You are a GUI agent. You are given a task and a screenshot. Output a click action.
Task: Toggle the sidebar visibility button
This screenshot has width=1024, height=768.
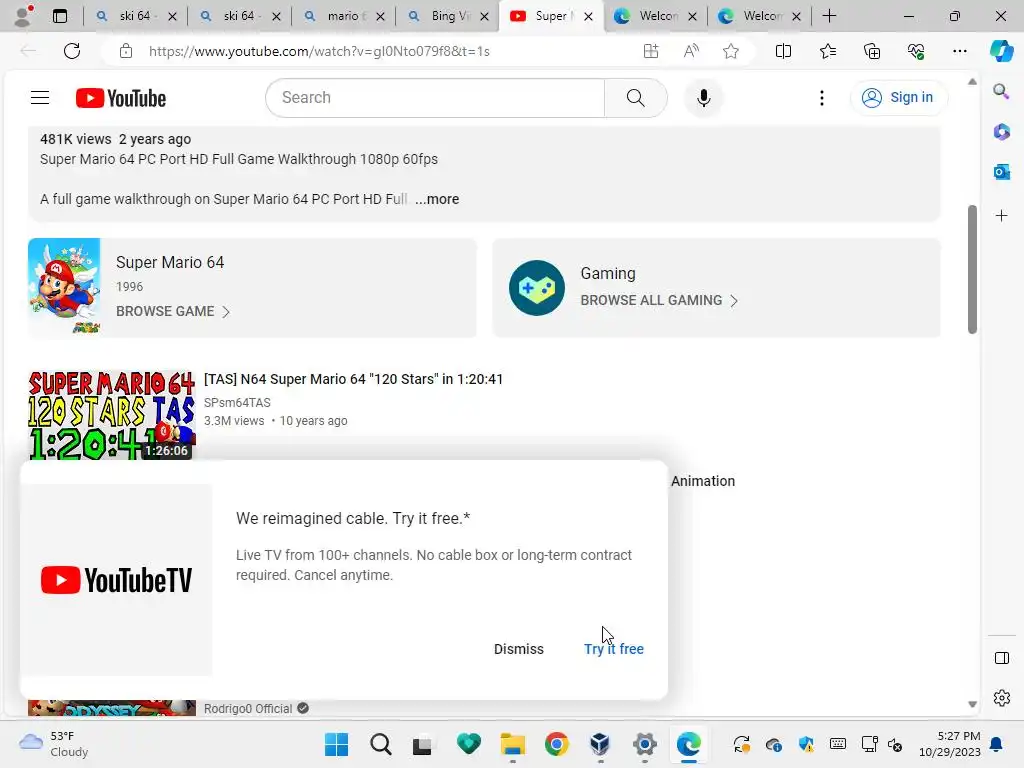(1001, 658)
